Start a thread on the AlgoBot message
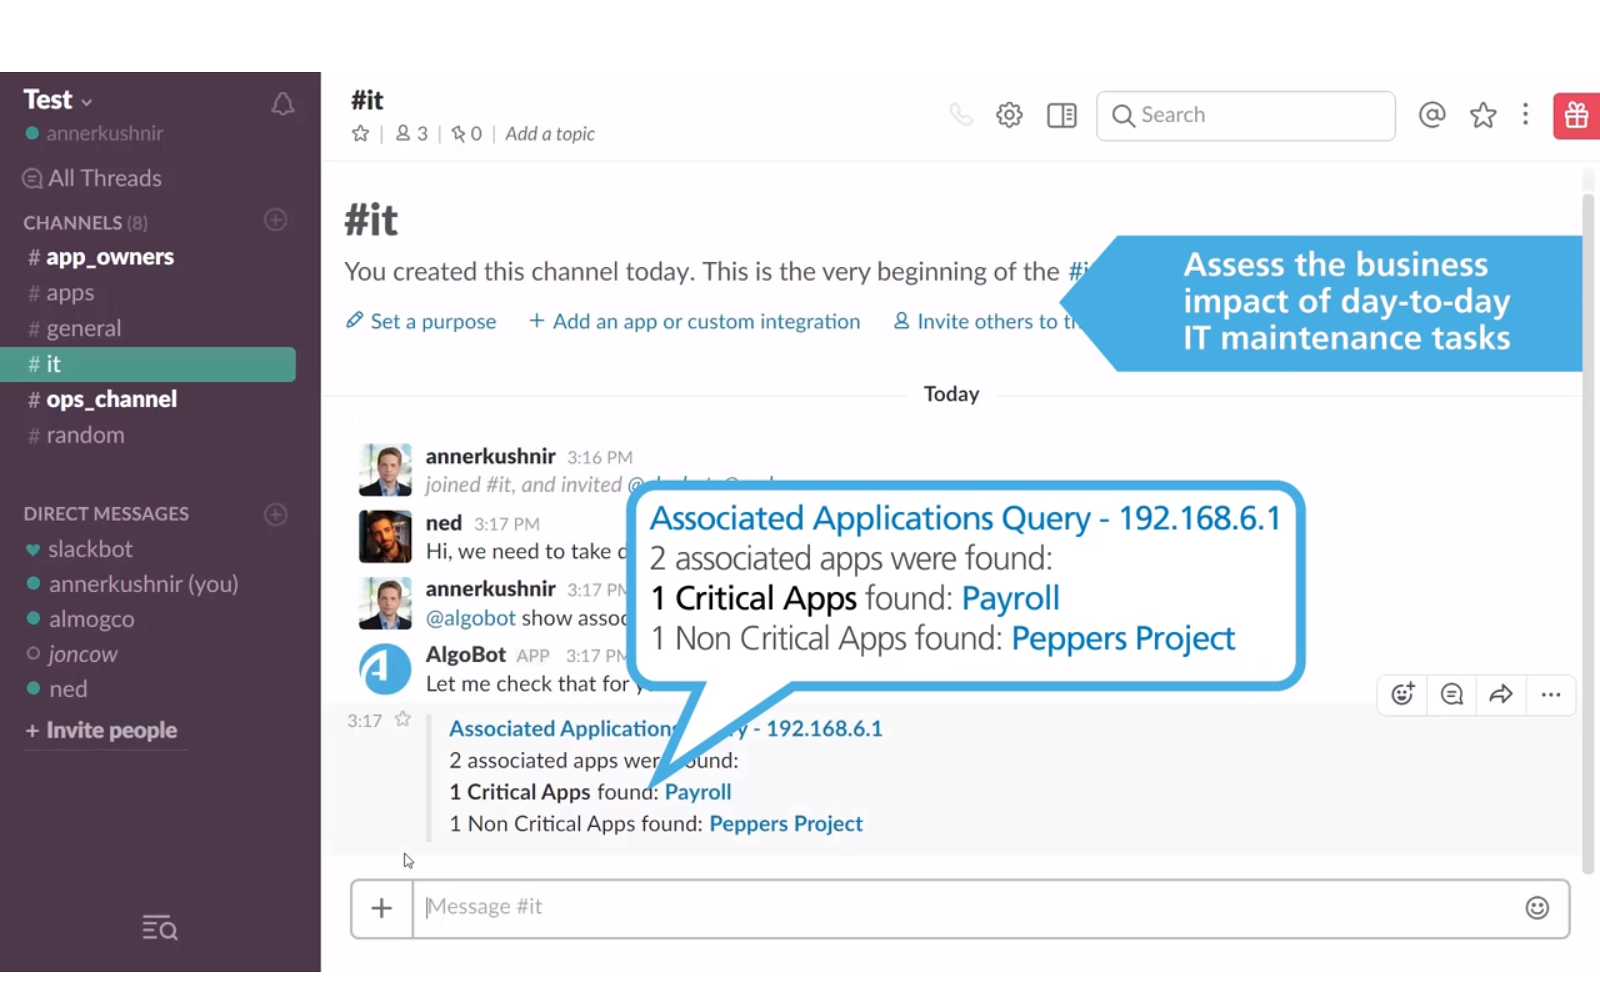The image size is (1600, 1000). click(1452, 694)
